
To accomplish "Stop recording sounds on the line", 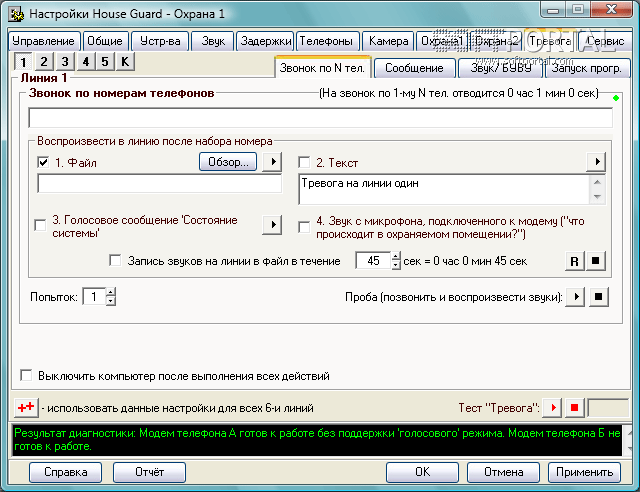I will [x=596, y=261].
